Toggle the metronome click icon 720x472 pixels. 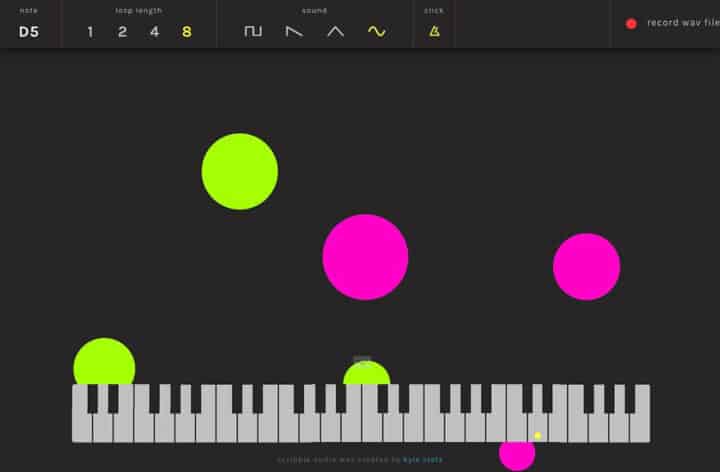tap(434, 31)
